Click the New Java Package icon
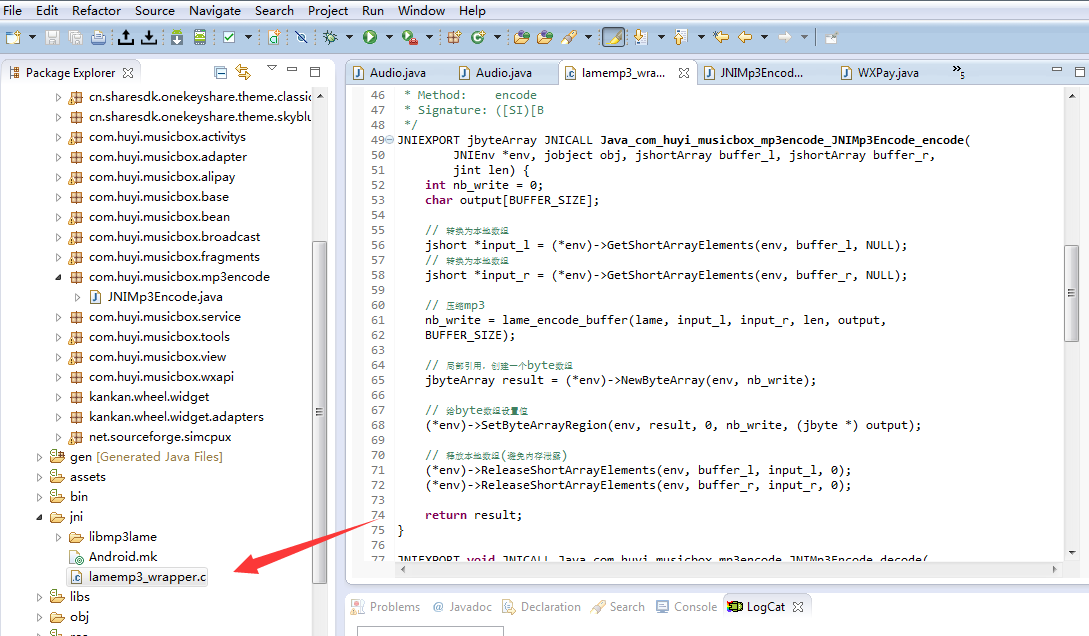The image size is (1089, 636). click(x=454, y=37)
